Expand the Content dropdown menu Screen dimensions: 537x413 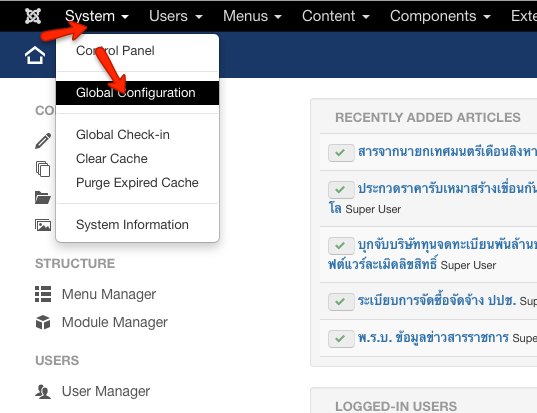[336, 16]
